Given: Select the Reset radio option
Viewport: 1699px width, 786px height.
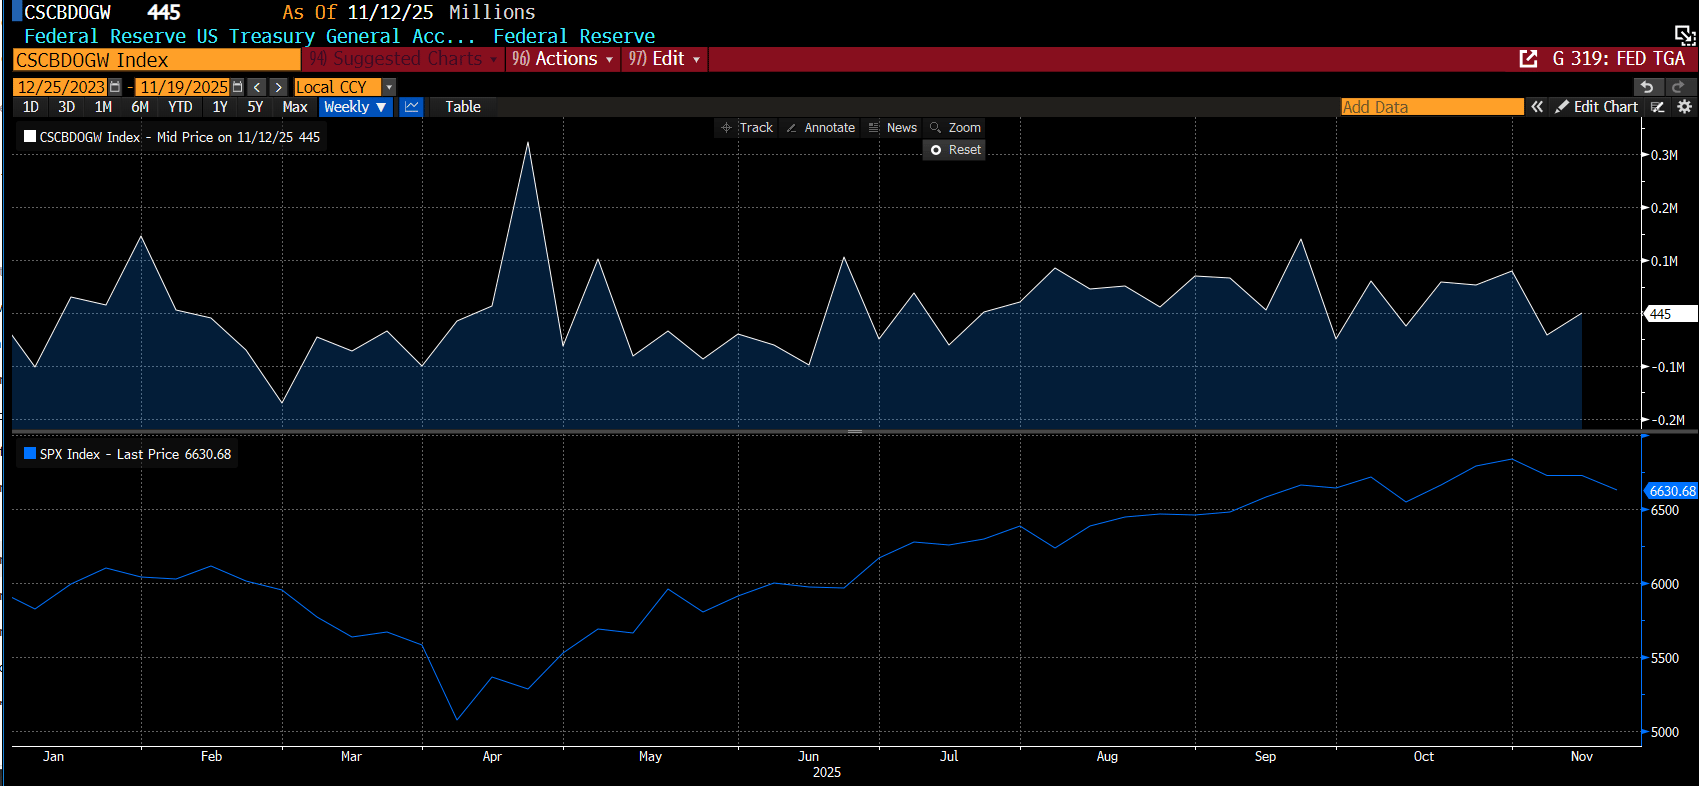Looking at the screenshot, I should click(954, 150).
